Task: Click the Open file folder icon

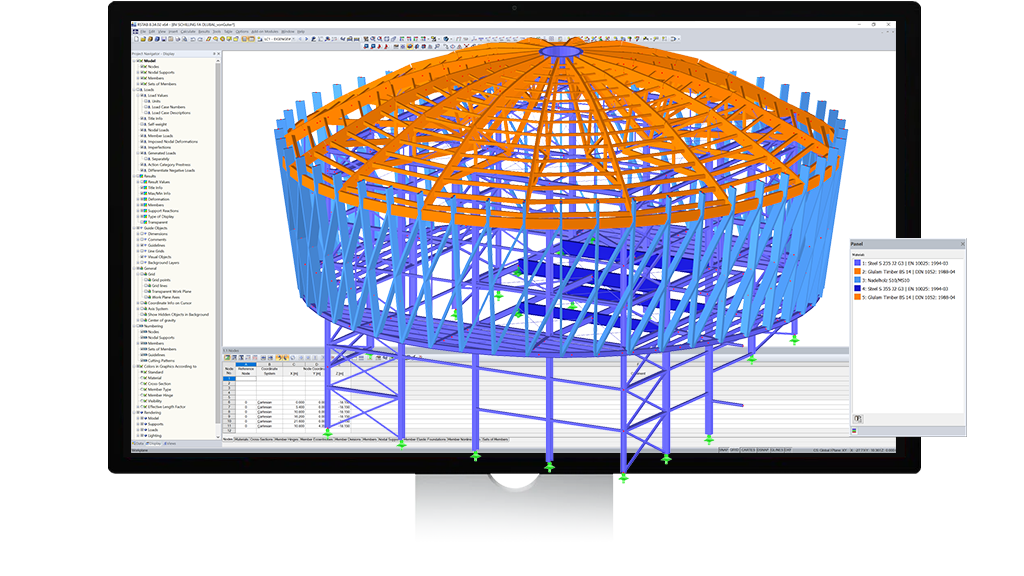Action: [x=143, y=39]
